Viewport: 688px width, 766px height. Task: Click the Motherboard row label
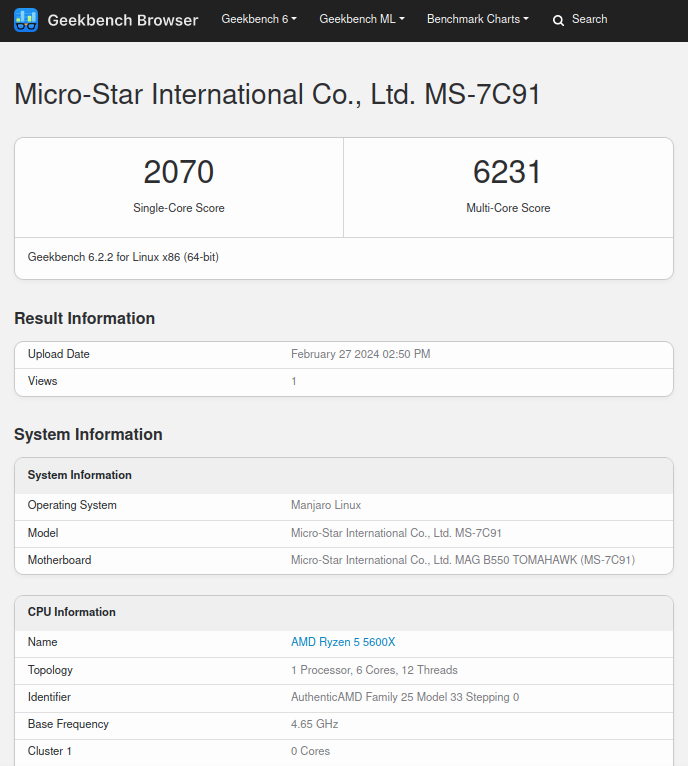click(60, 560)
